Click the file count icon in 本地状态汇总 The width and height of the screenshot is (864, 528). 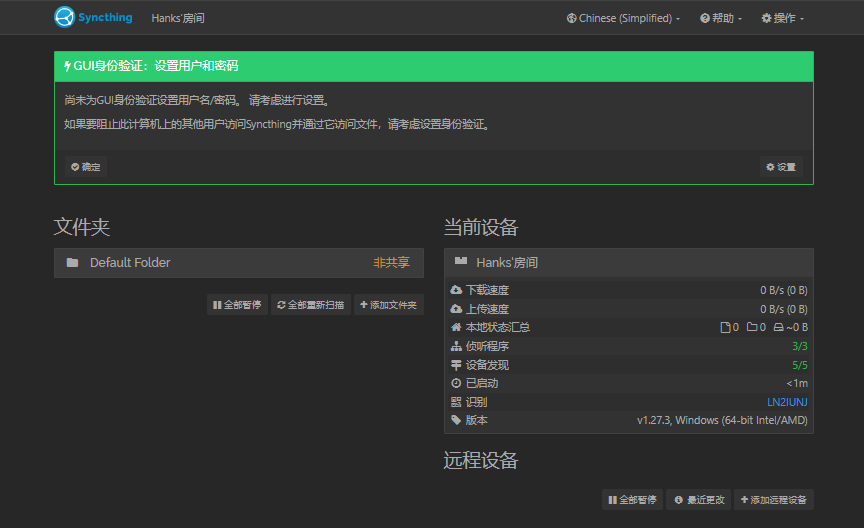725,327
